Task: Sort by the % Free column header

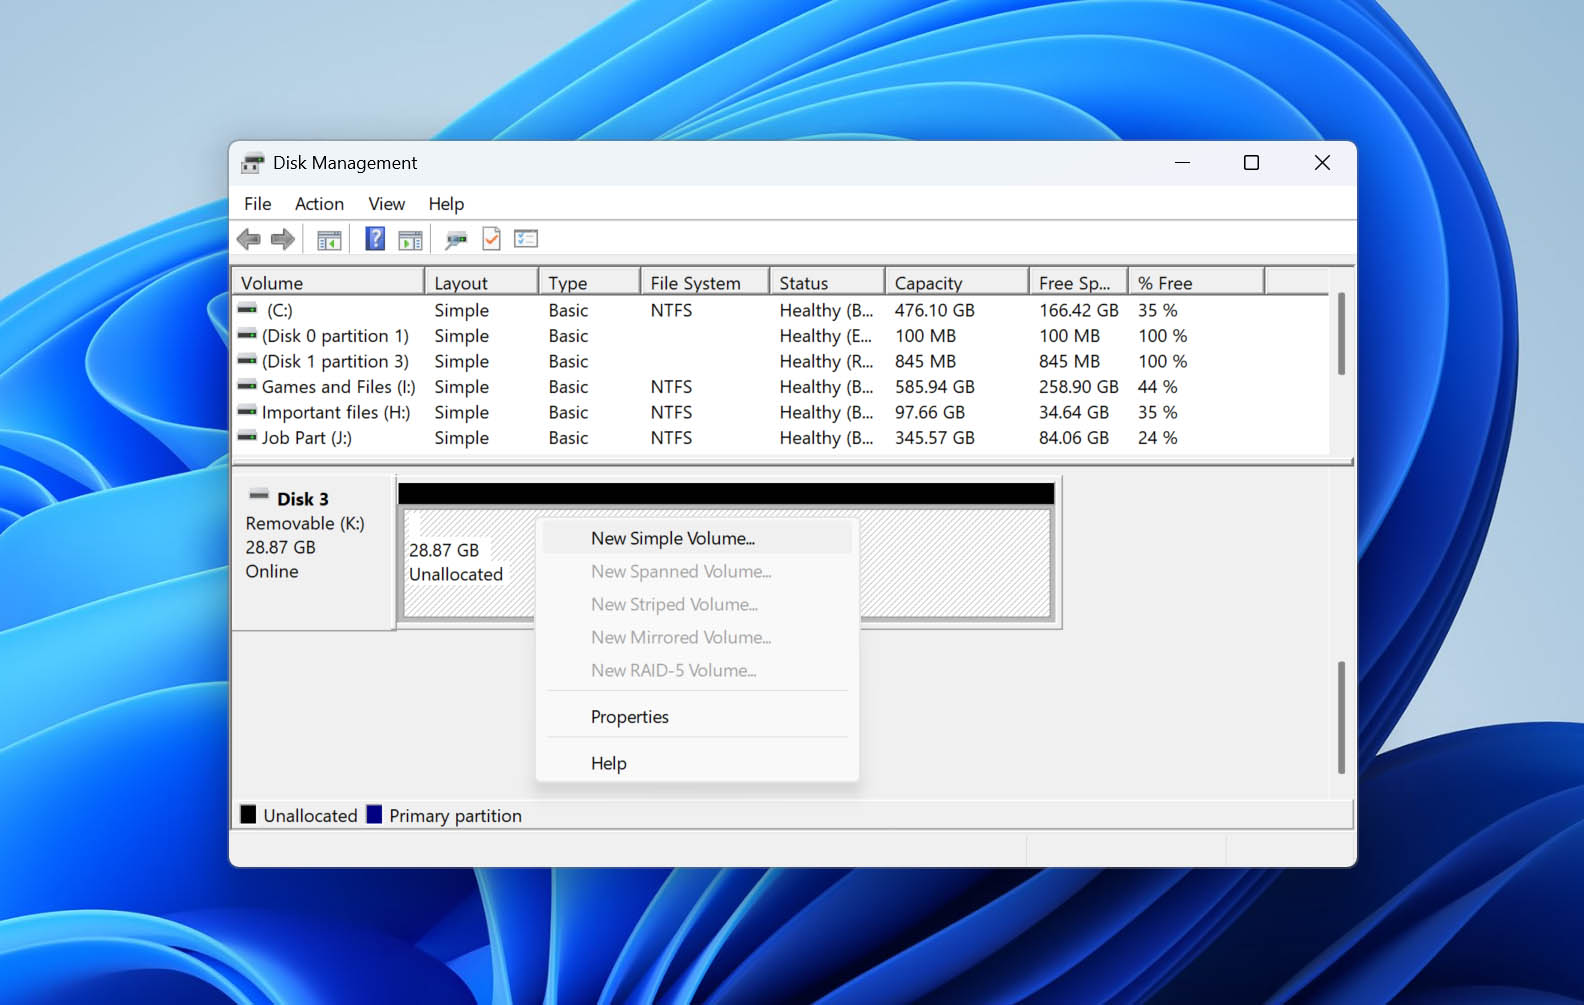Action: (x=1197, y=283)
